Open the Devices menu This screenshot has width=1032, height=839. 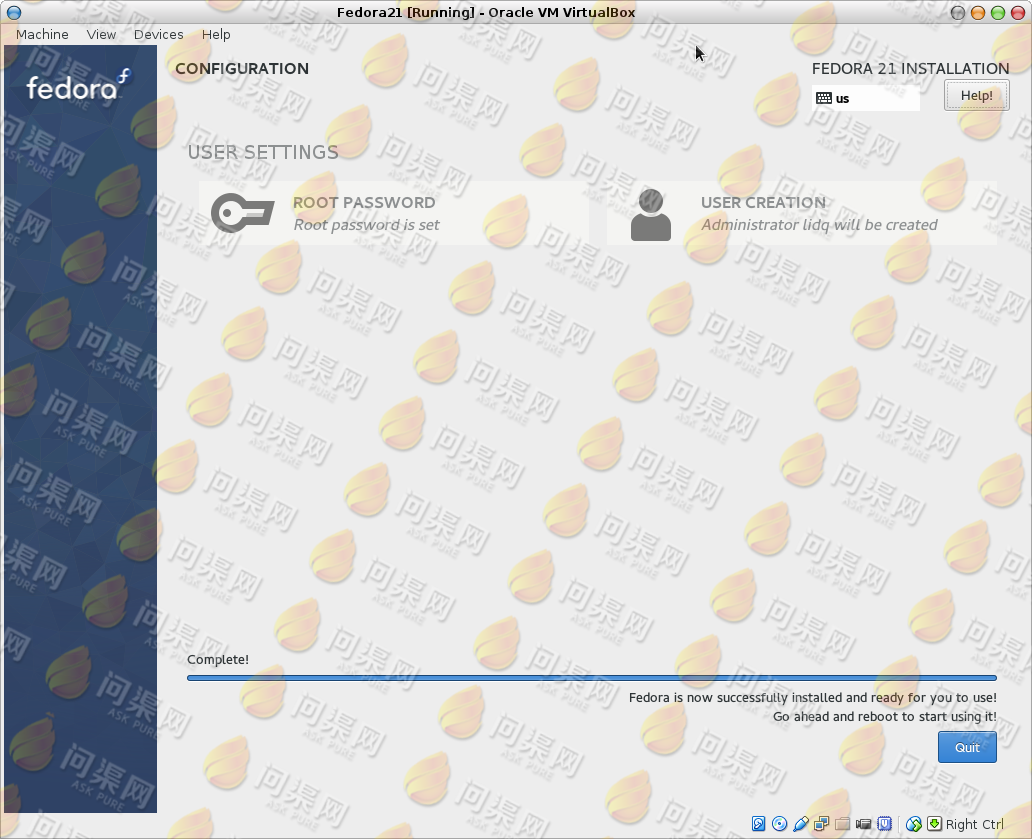pyautogui.click(x=159, y=34)
